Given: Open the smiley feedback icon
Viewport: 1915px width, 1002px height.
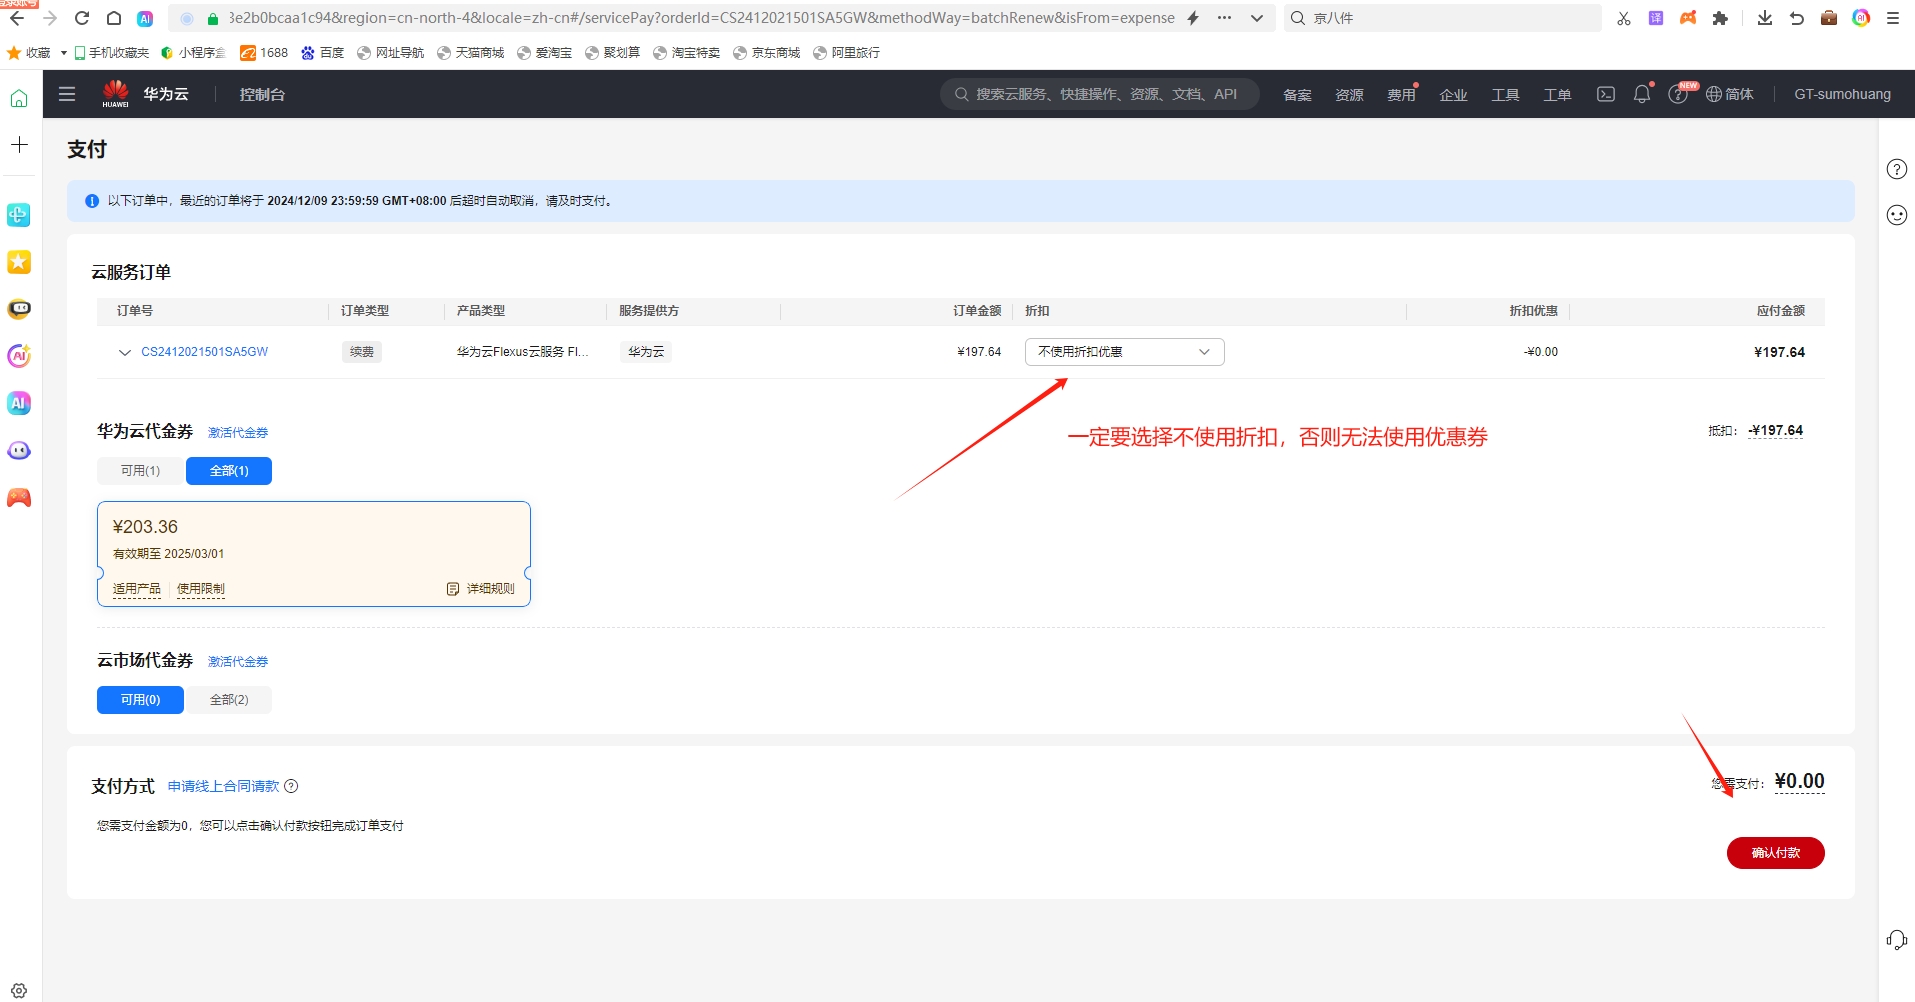Looking at the screenshot, I should coord(1896,215).
